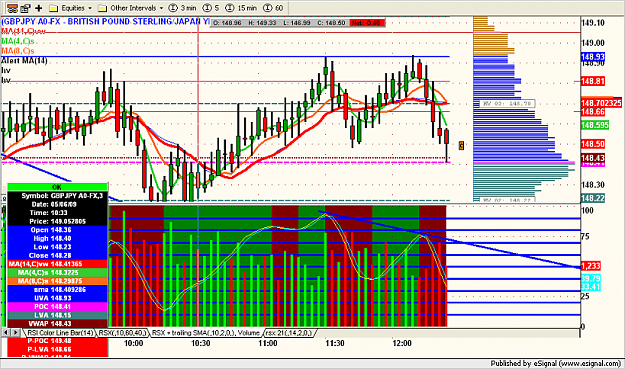The height and width of the screenshot is (369, 625).
Task: Click the Price: 149.052805 data row
Action: 57,221
